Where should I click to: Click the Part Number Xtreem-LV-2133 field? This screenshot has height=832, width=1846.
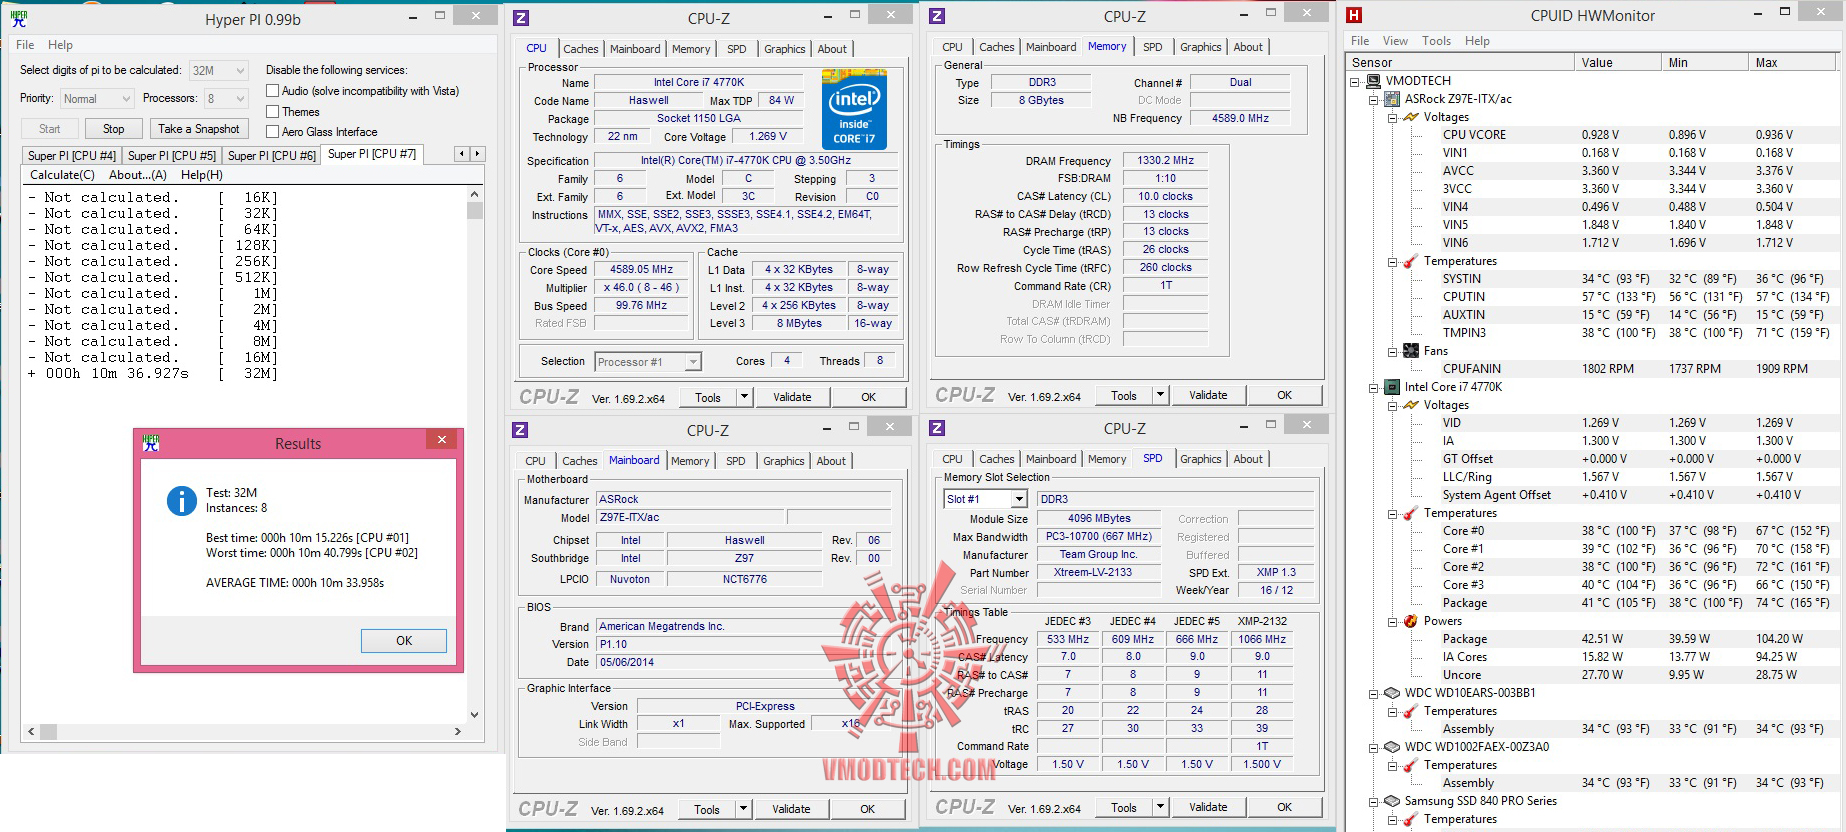tap(1099, 573)
